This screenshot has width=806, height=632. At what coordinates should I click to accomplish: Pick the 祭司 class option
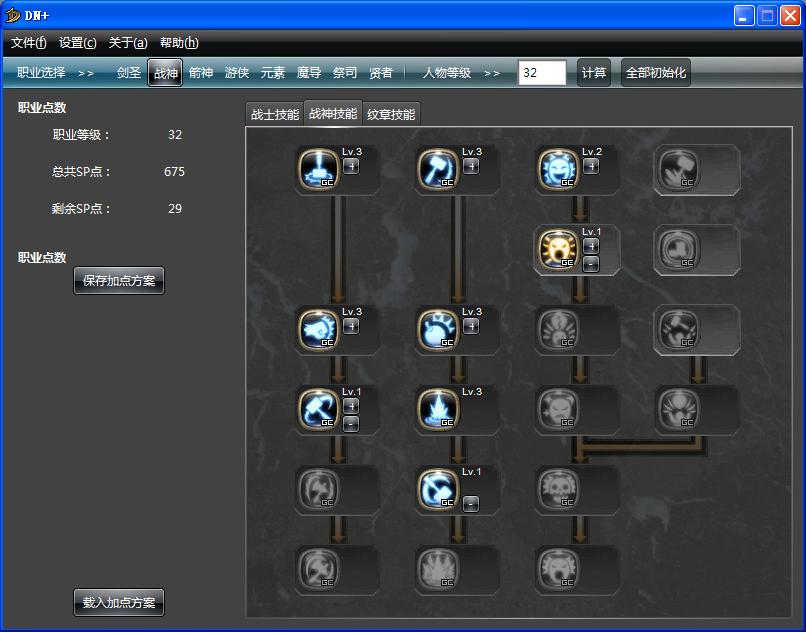pos(345,73)
